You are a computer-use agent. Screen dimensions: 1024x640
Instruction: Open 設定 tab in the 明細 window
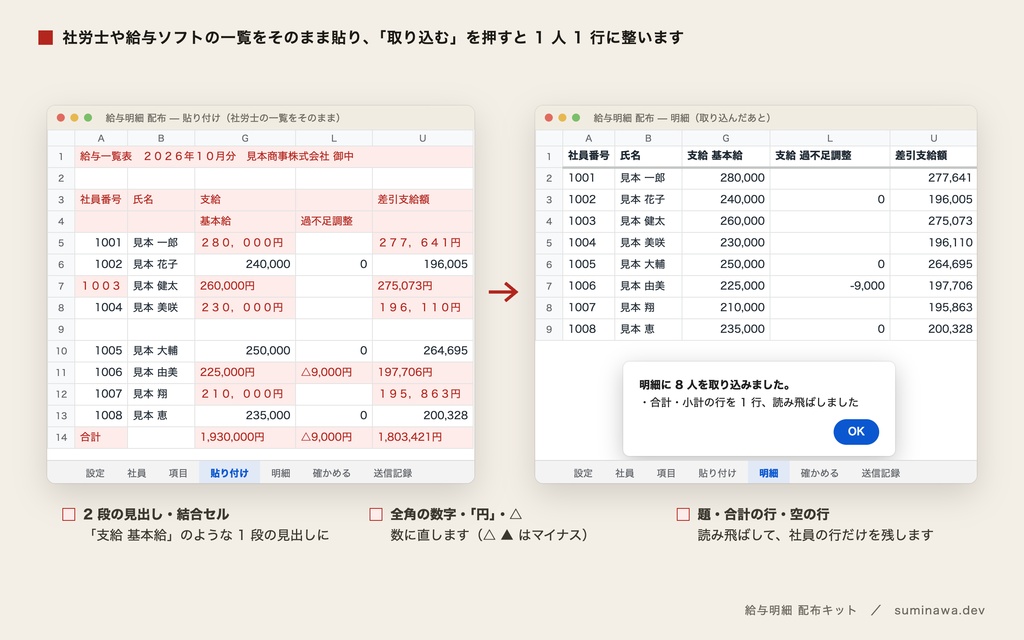pos(583,473)
